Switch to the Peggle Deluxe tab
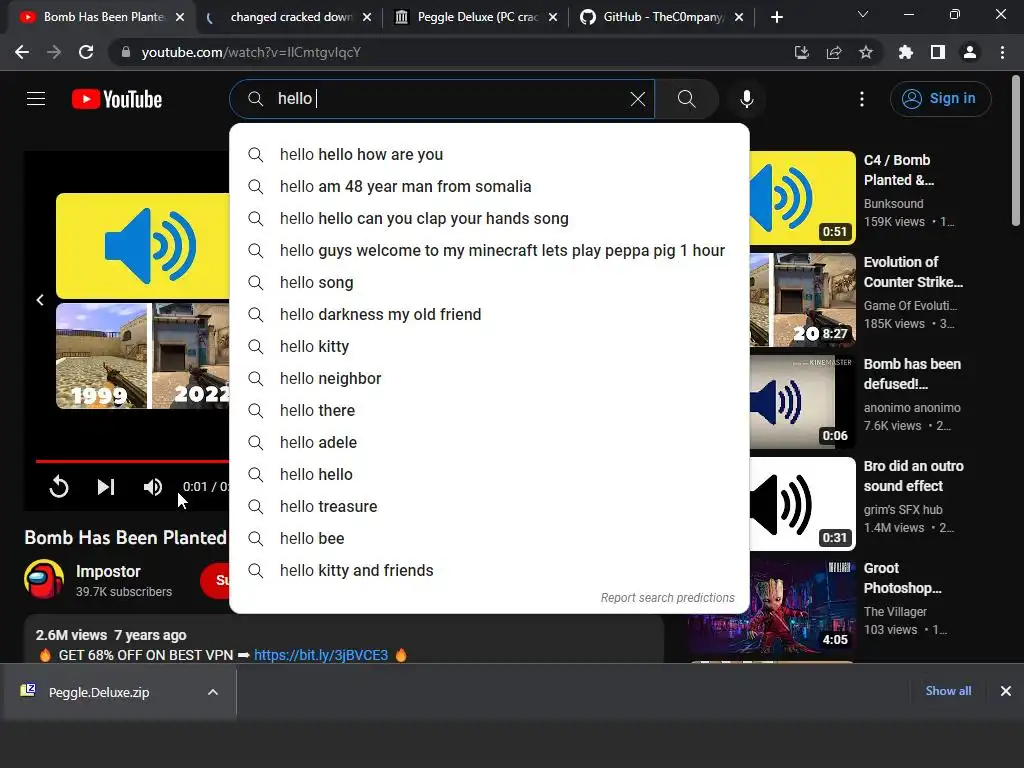 click(477, 17)
